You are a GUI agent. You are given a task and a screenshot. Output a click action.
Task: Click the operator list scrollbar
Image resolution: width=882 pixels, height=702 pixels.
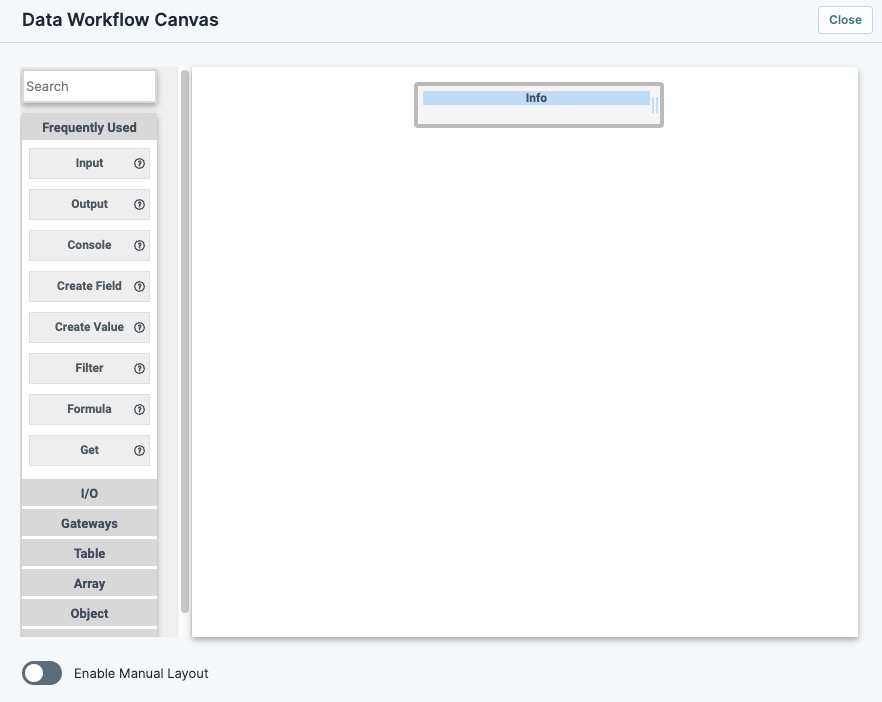[185, 341]
